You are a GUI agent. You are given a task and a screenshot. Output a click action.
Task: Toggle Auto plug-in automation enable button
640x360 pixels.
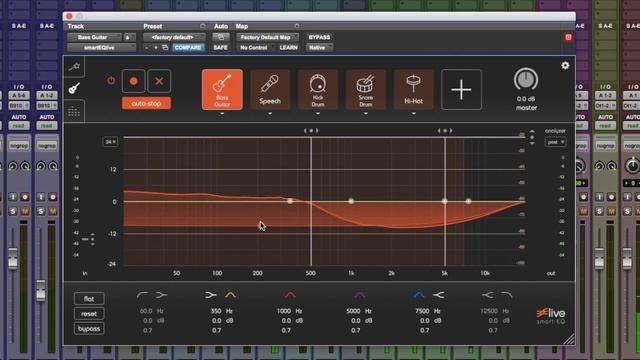pos(221,37)
